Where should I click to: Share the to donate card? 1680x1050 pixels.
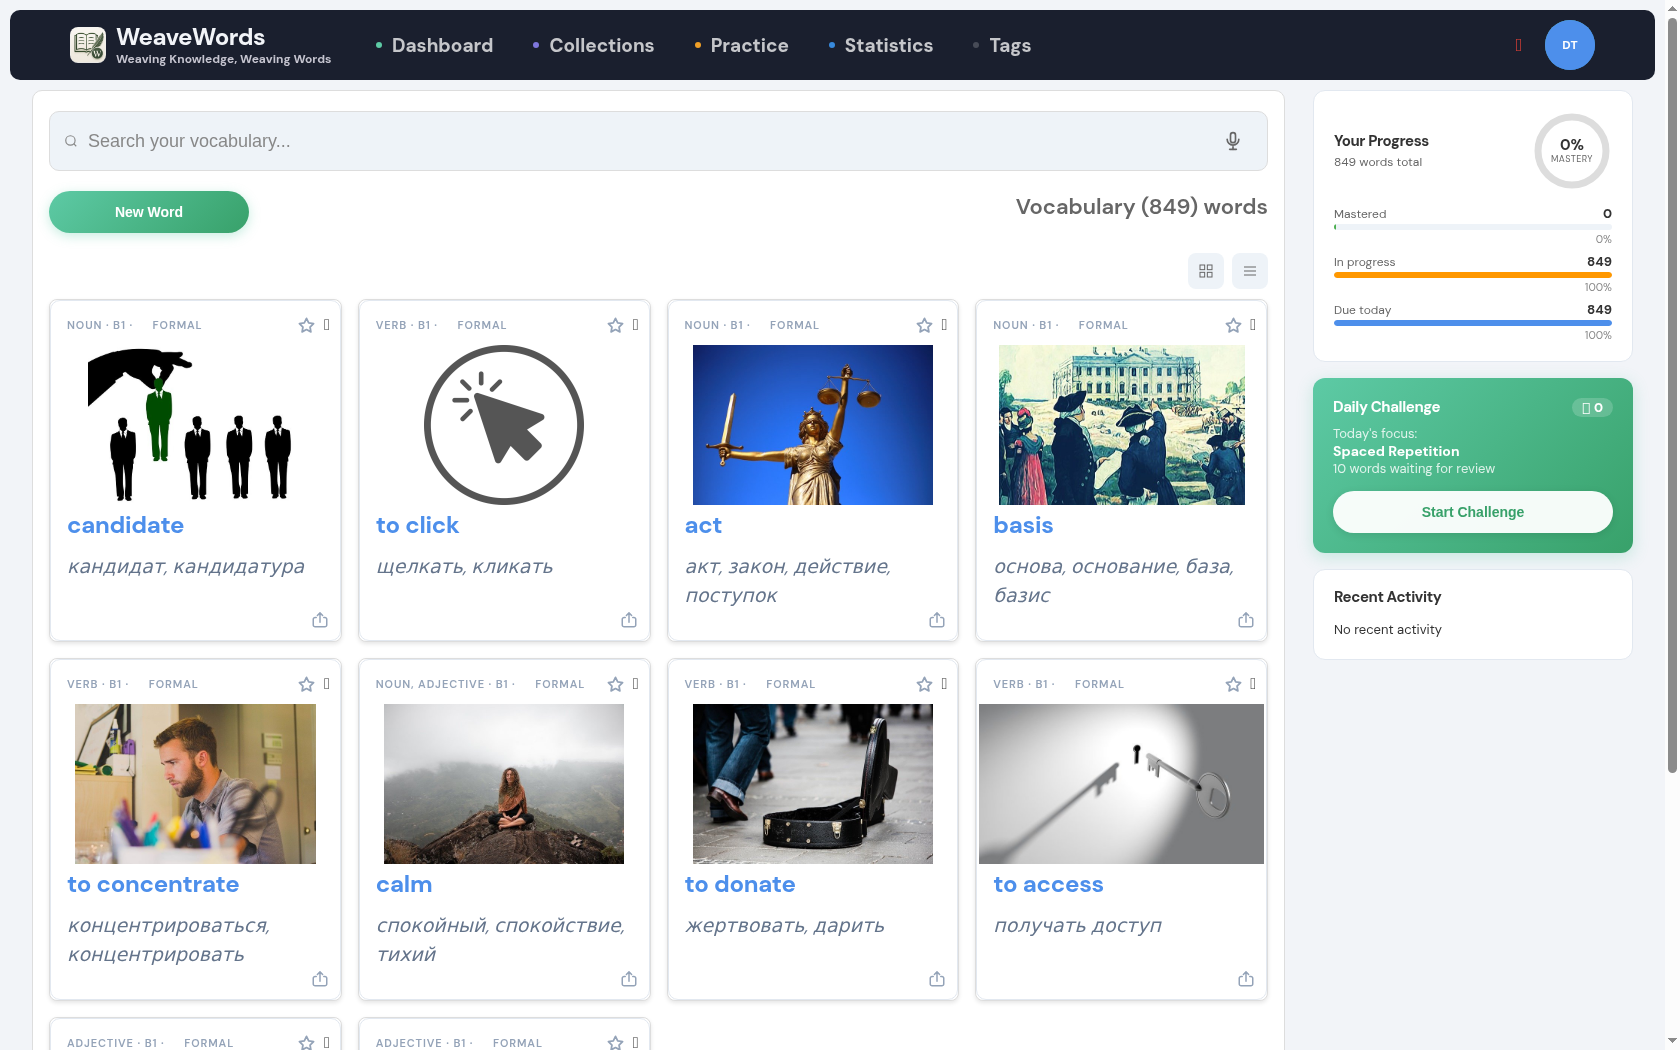click(937, 979)
